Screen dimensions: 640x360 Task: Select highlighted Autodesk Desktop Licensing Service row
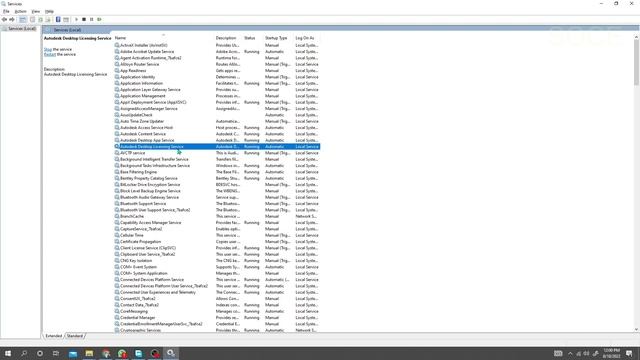[217, 147]
